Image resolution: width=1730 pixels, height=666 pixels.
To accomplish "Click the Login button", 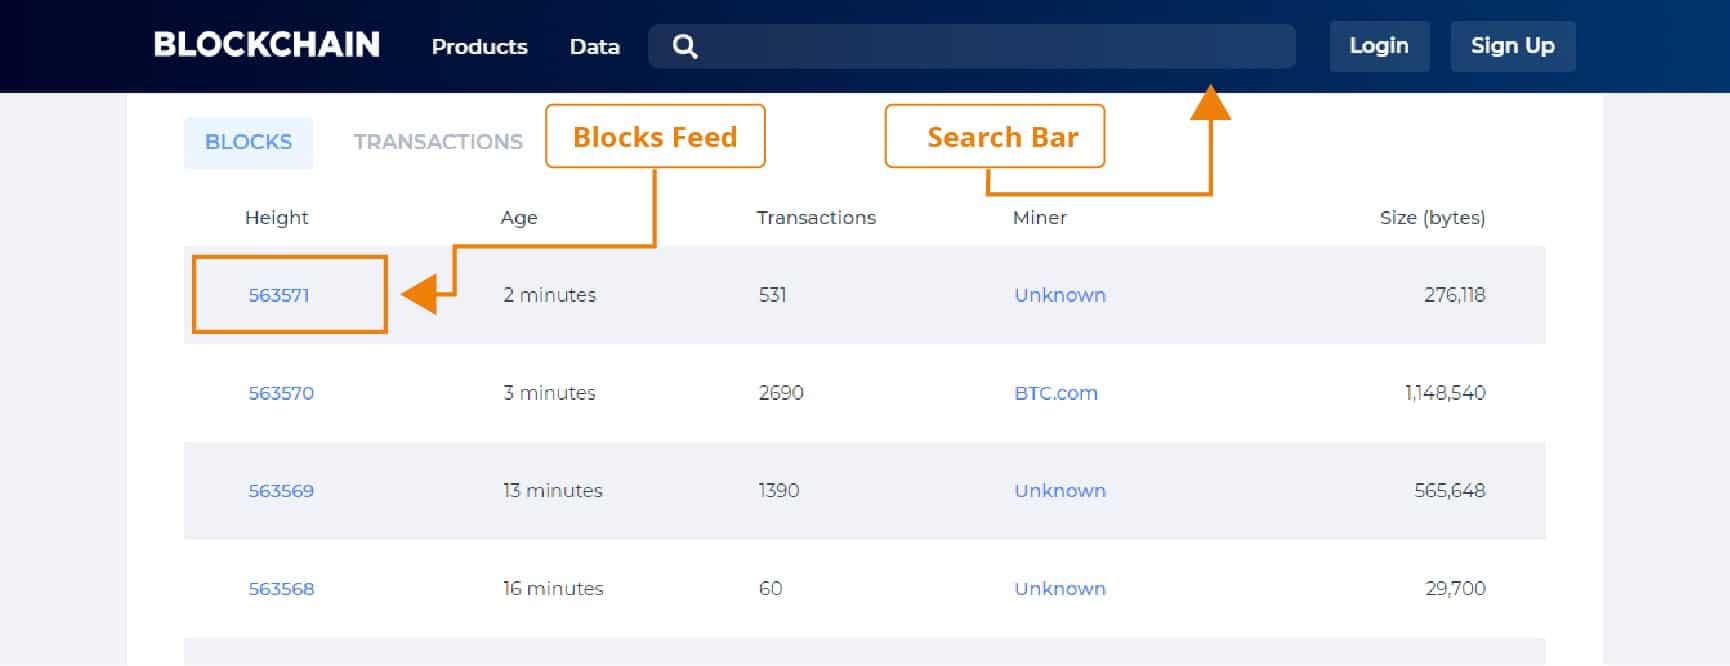I will pos(1379,46).
